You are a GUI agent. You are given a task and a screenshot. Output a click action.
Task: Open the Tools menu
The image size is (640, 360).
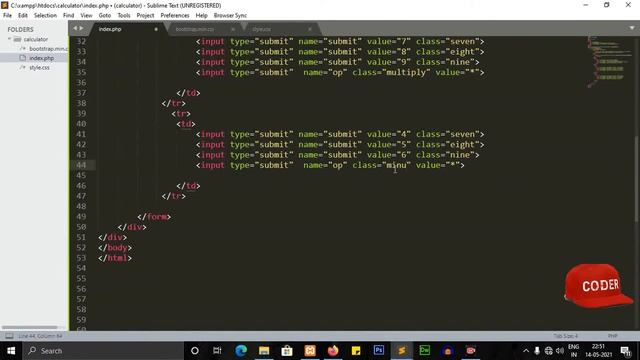click(124, 16)
